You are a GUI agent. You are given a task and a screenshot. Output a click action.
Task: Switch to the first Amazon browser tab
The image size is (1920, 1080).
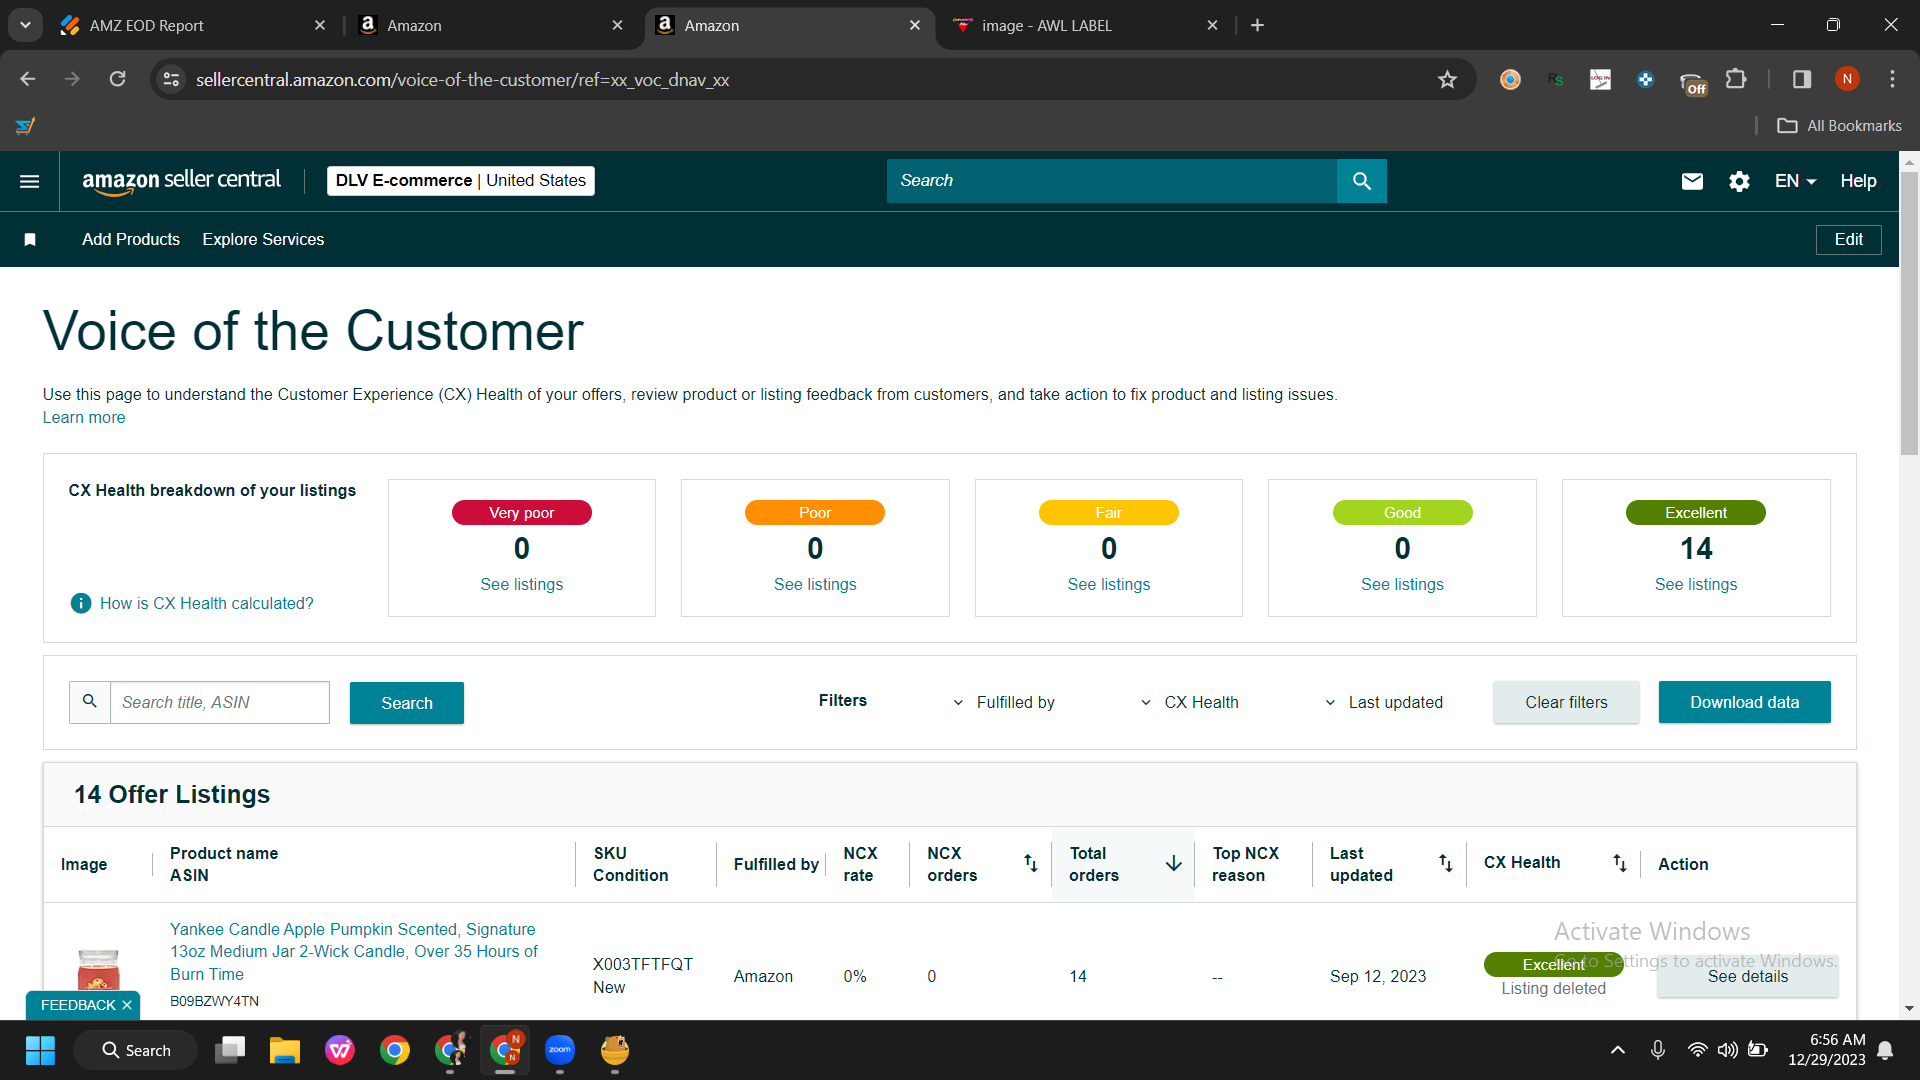click(x=490, y=25)
